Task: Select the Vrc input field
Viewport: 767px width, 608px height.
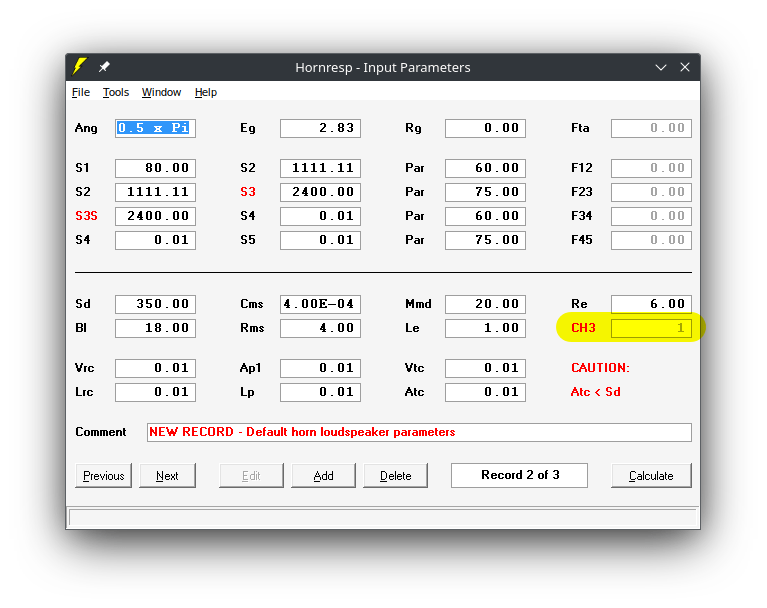Action: pos(156,368)
